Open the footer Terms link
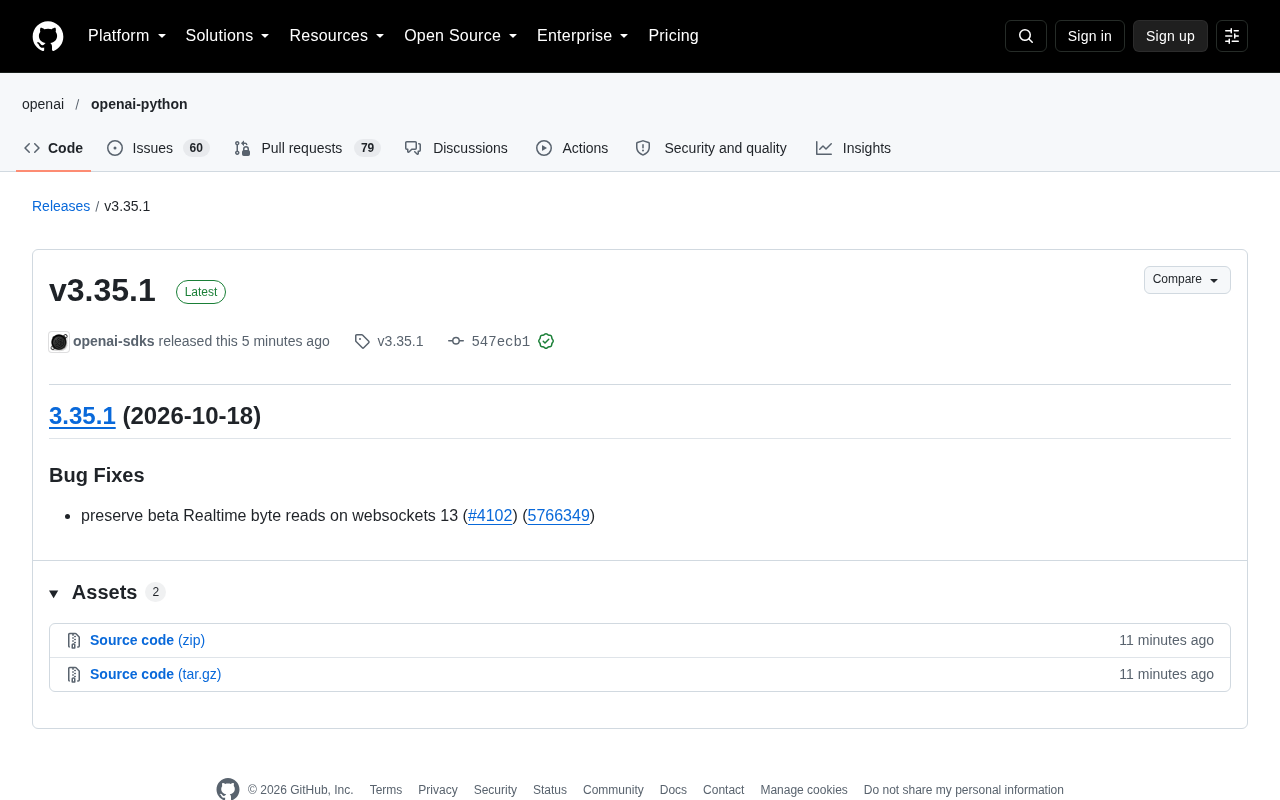Viewport: 1280px width, 800px height. (386, 790)
